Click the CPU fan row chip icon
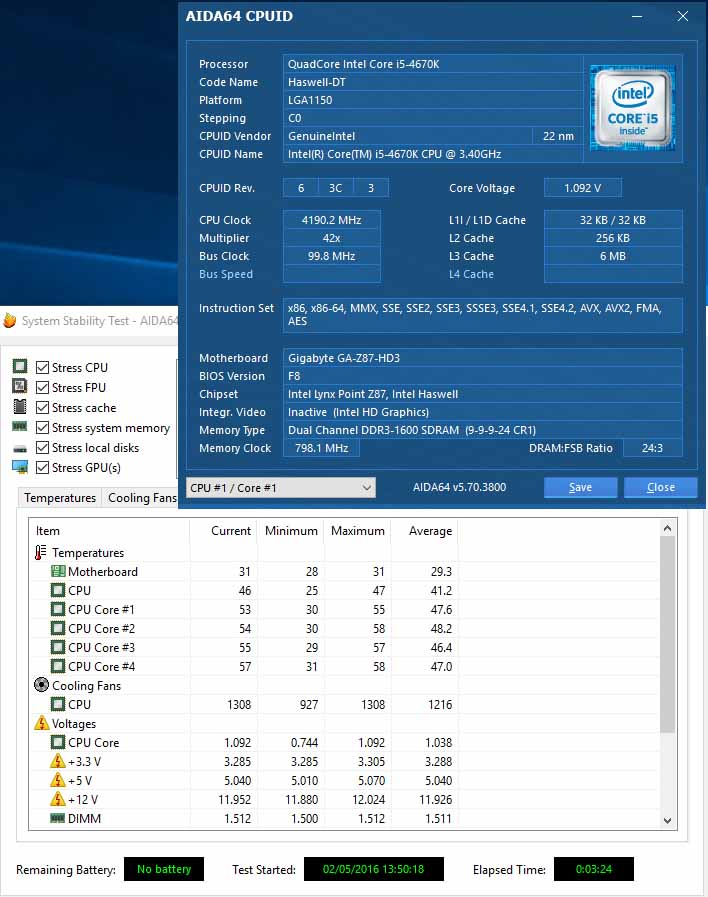 [x=58, y=704]
